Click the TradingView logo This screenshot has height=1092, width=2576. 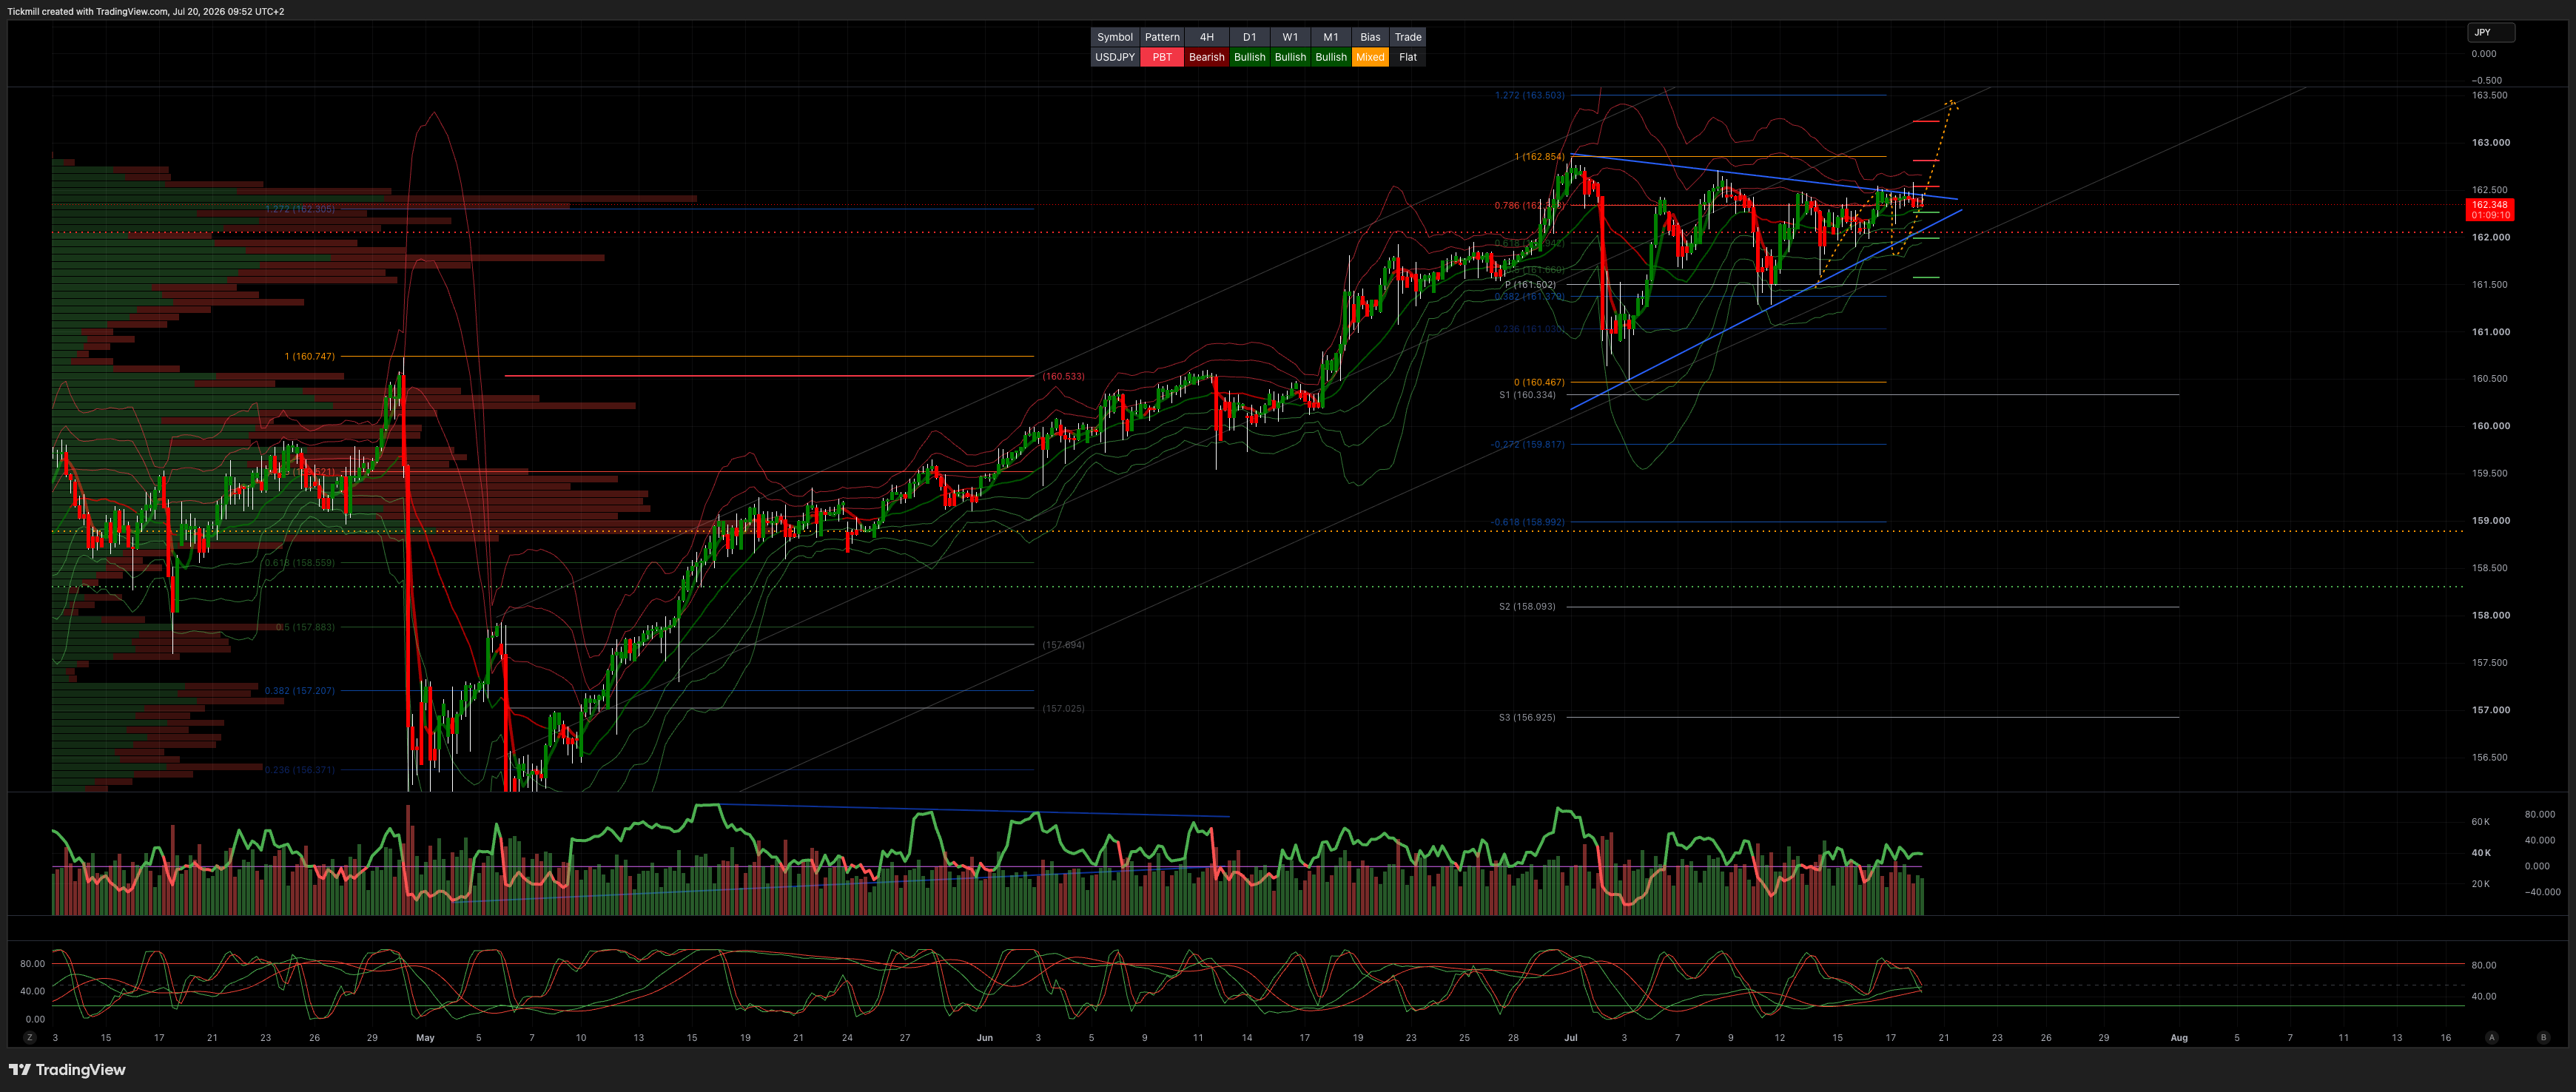tap(67, 1070)
